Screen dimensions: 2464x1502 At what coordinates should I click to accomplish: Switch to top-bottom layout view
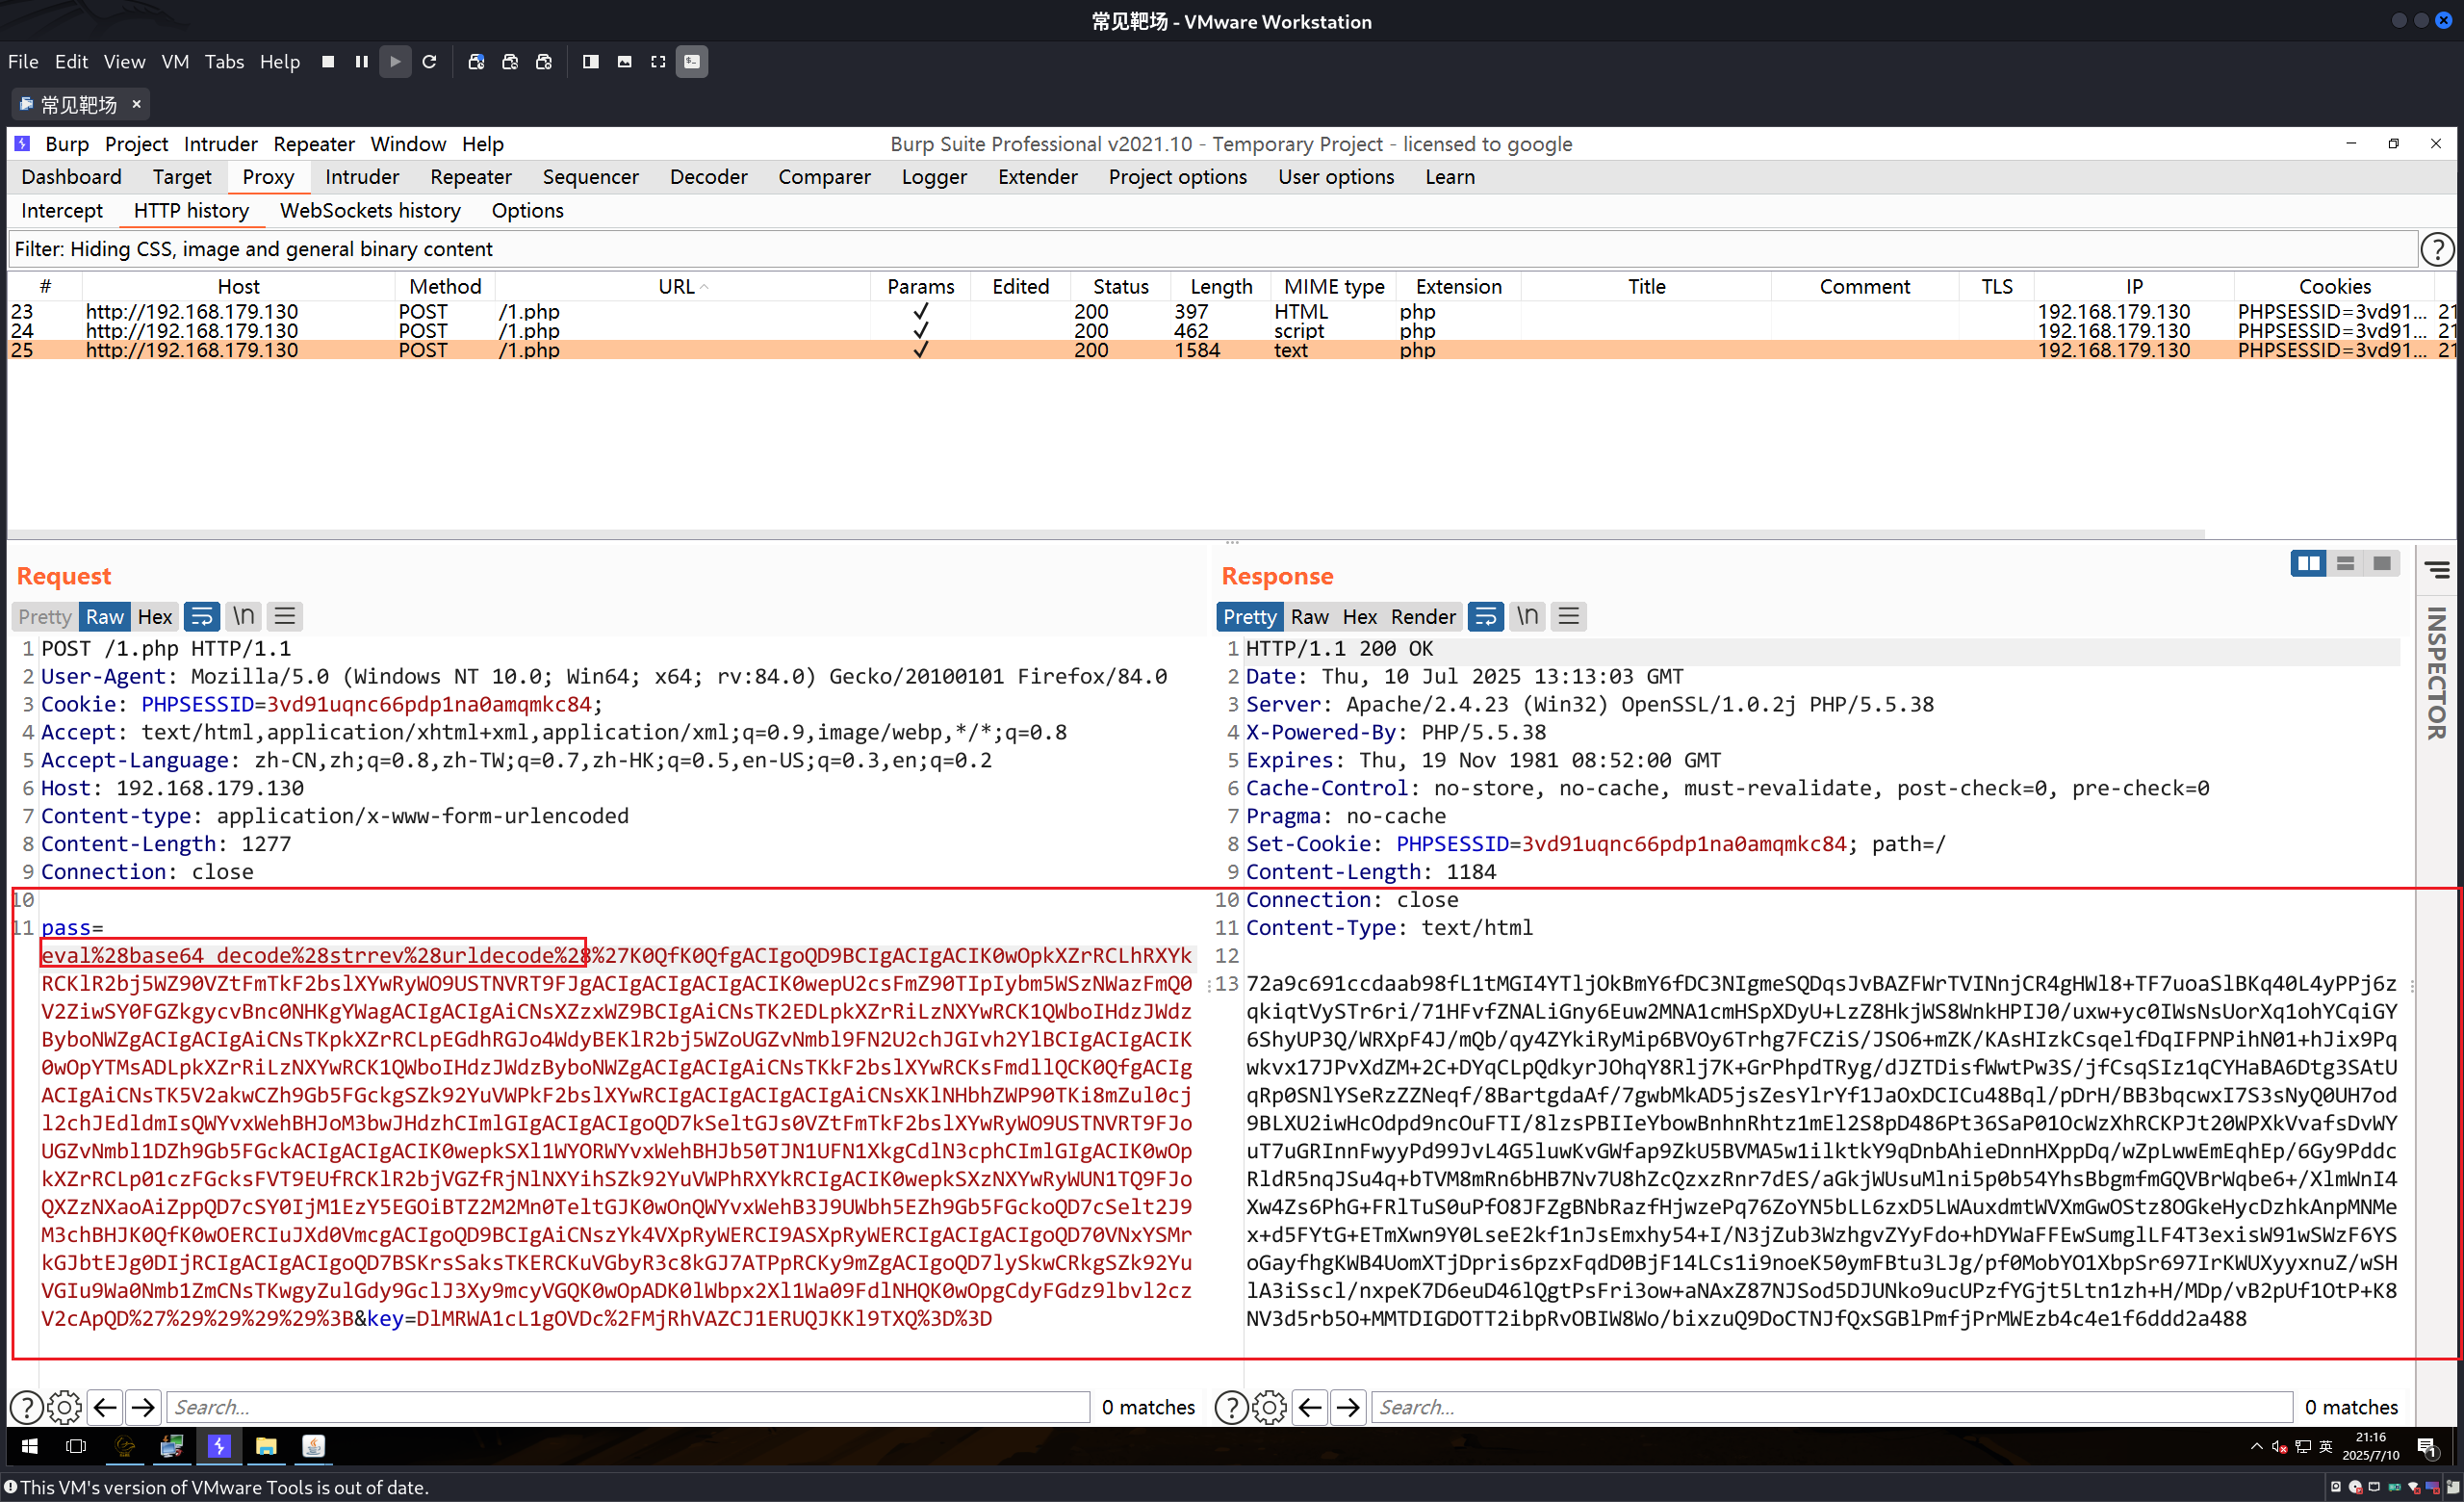pos(2345,564)
